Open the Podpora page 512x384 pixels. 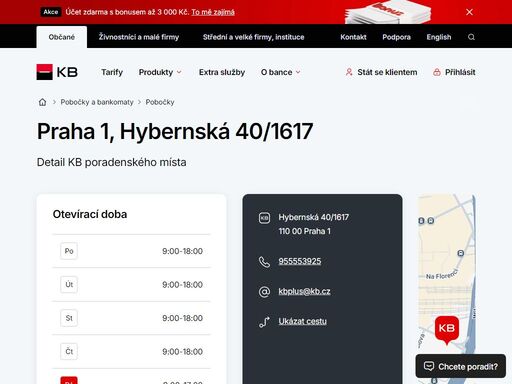(x=396, y=37)
